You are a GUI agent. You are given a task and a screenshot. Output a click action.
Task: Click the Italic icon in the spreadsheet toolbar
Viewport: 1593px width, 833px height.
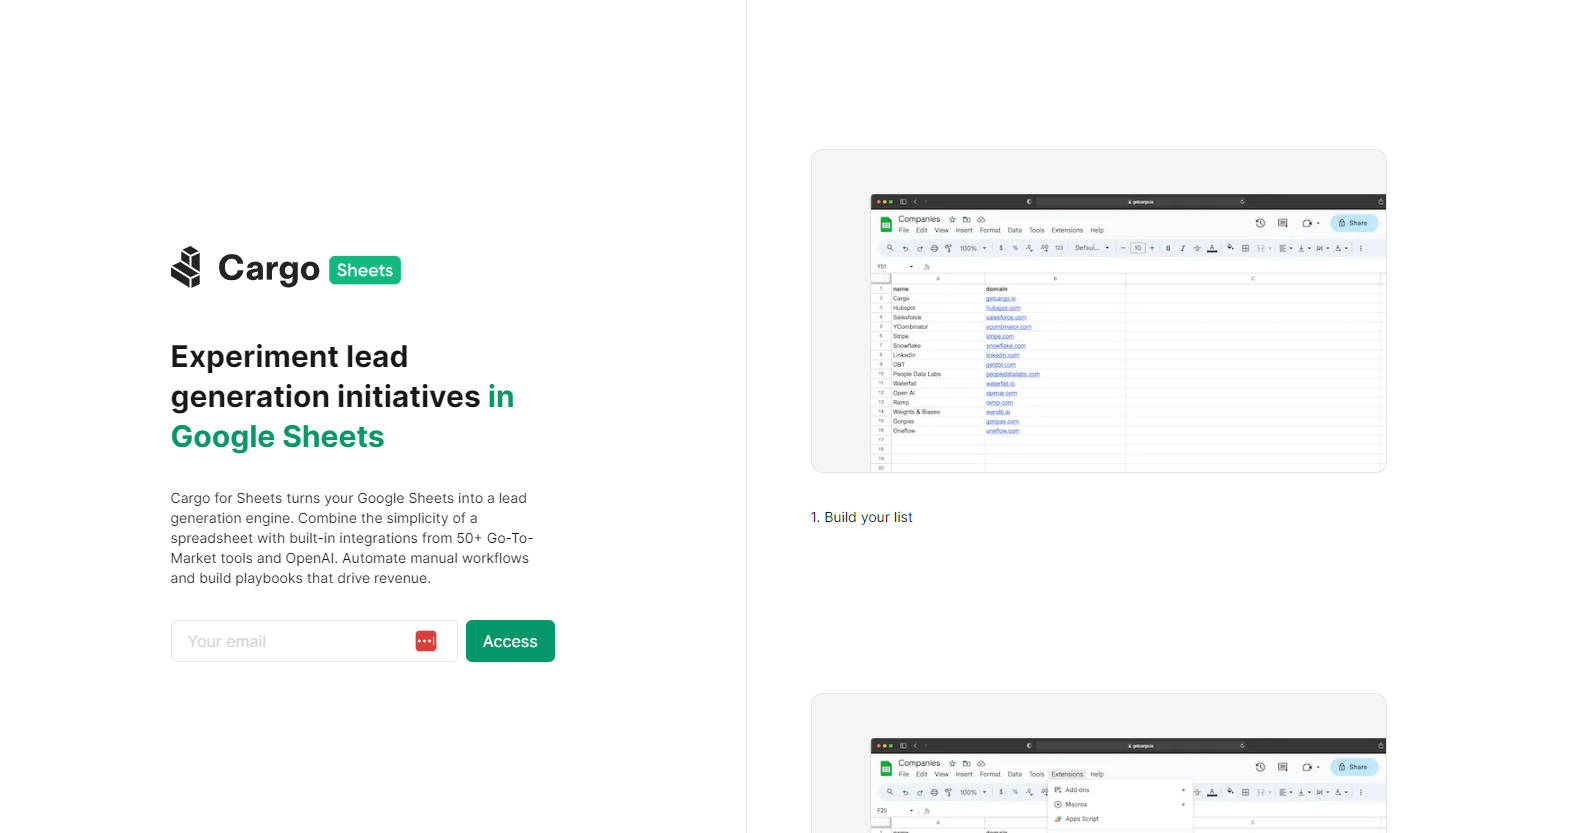click(1182, 248)
